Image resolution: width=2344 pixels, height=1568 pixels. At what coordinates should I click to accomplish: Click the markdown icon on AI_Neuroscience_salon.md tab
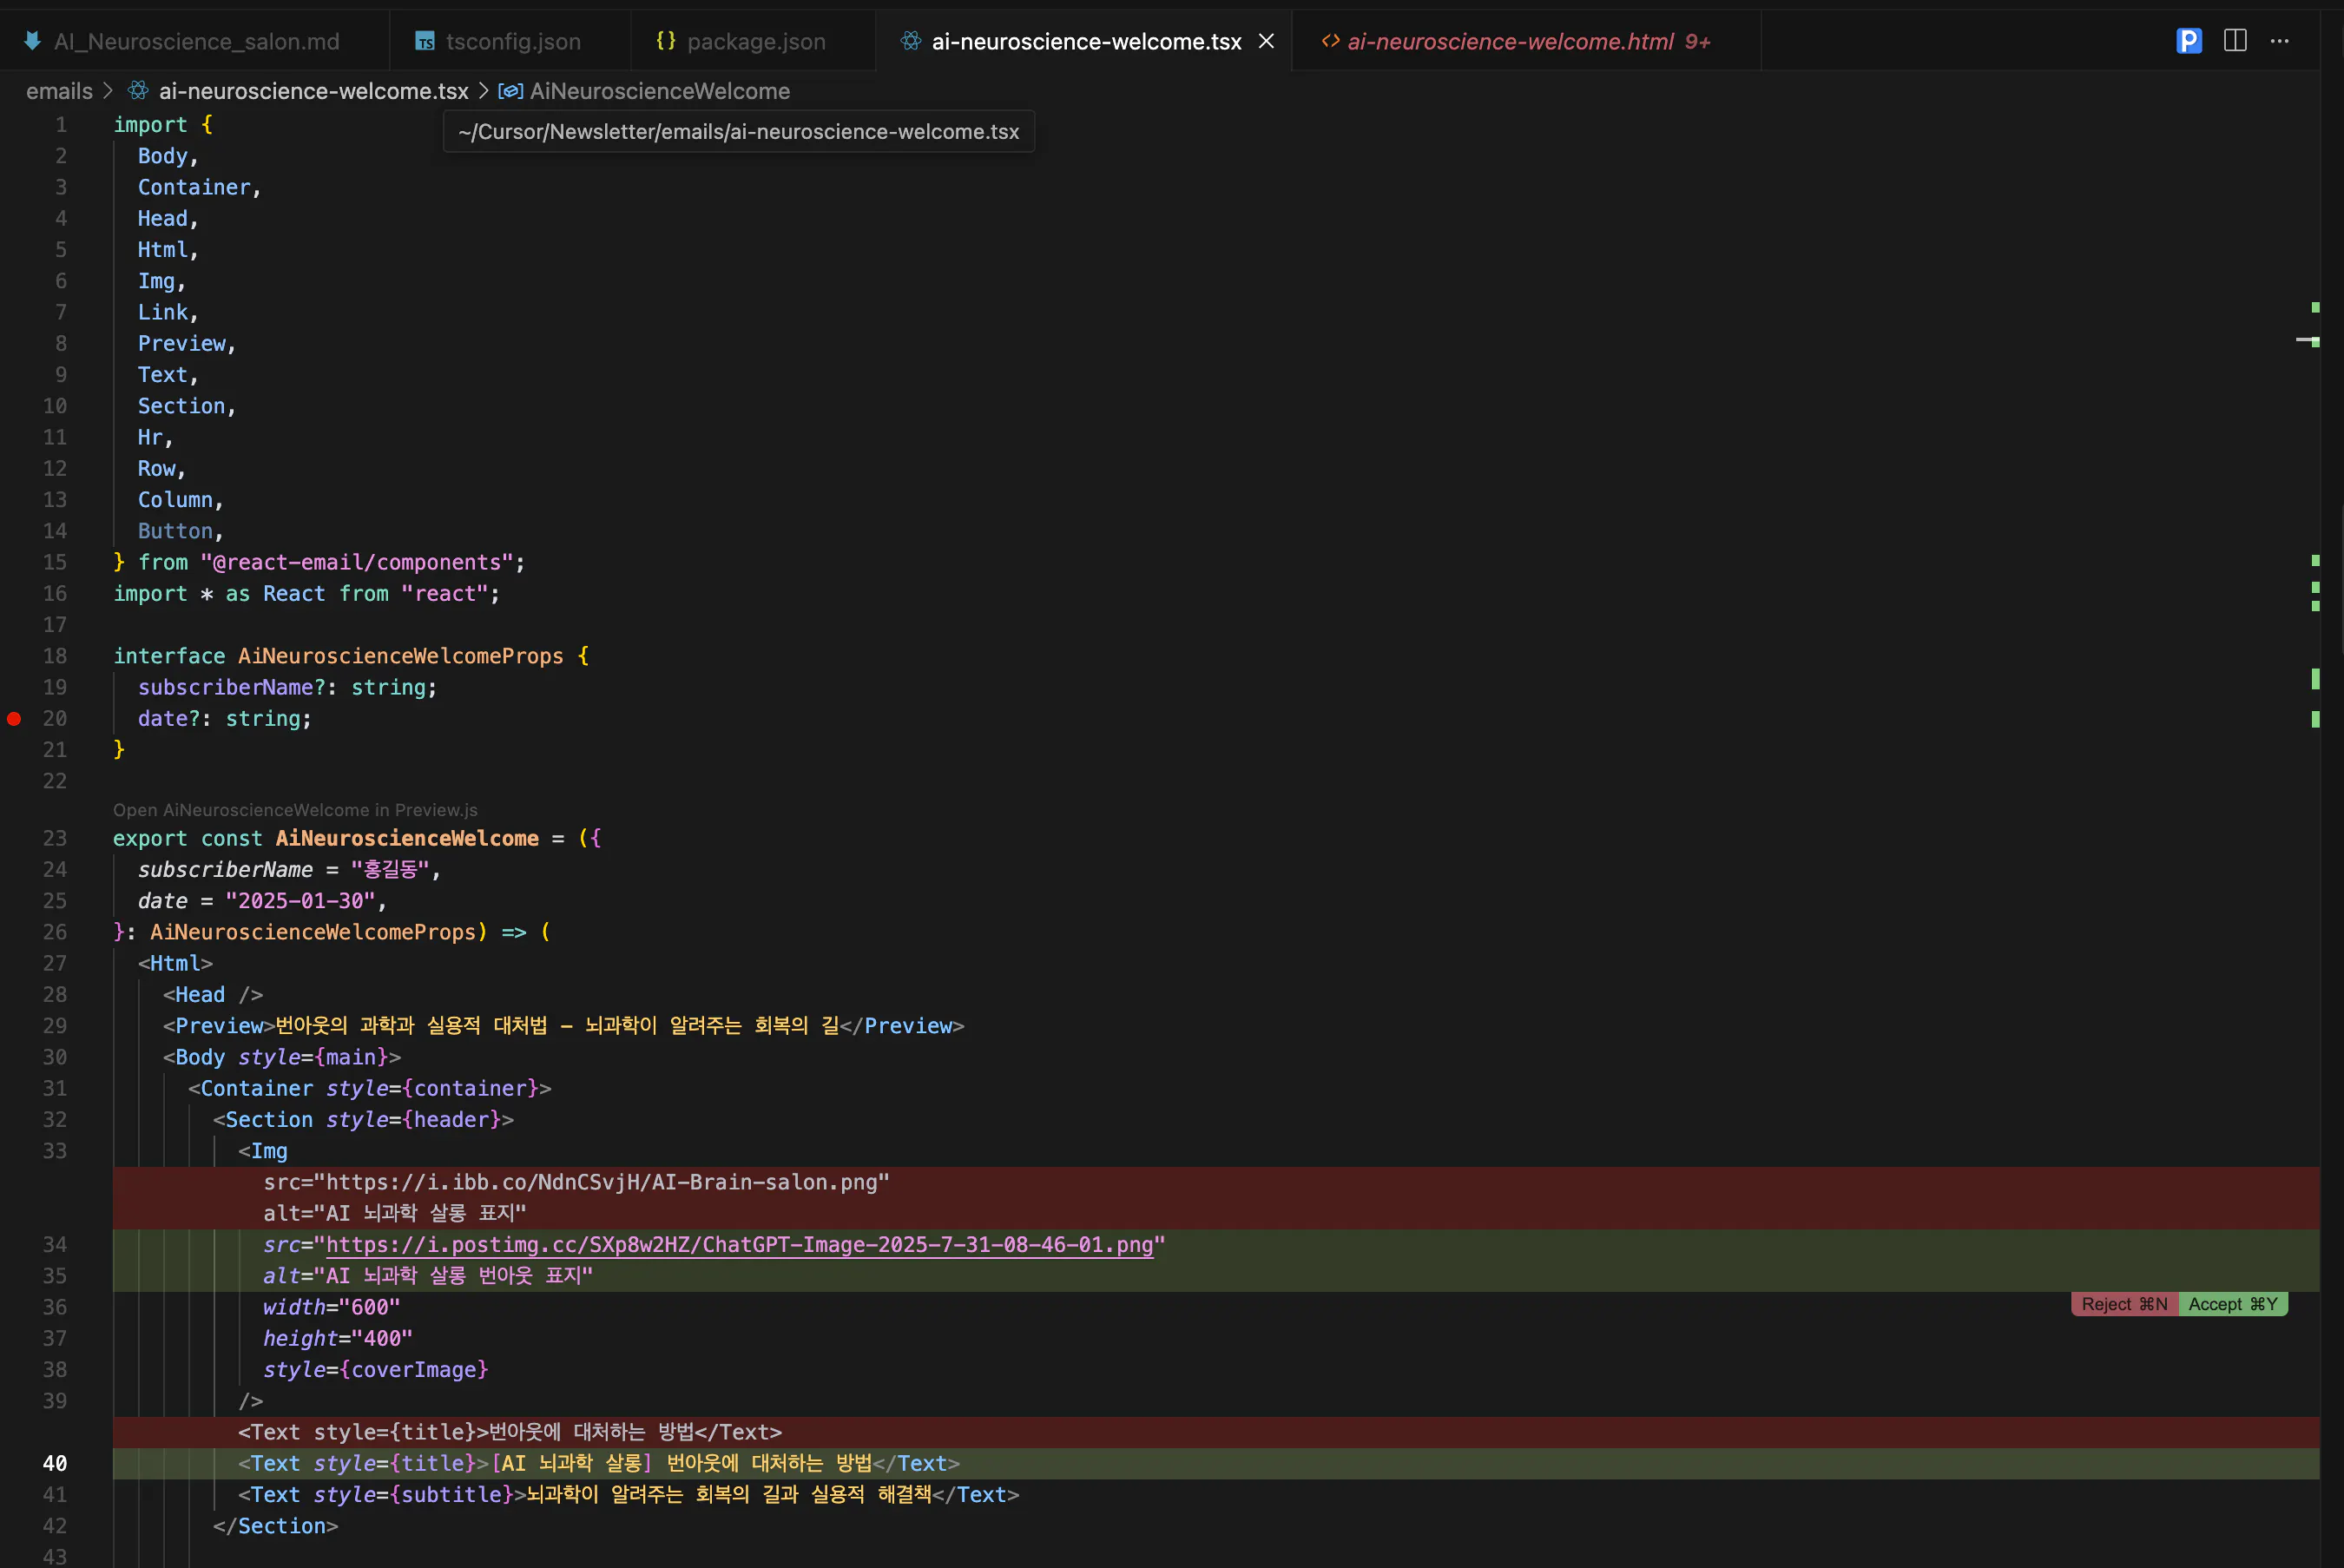[x=33, y=41]
